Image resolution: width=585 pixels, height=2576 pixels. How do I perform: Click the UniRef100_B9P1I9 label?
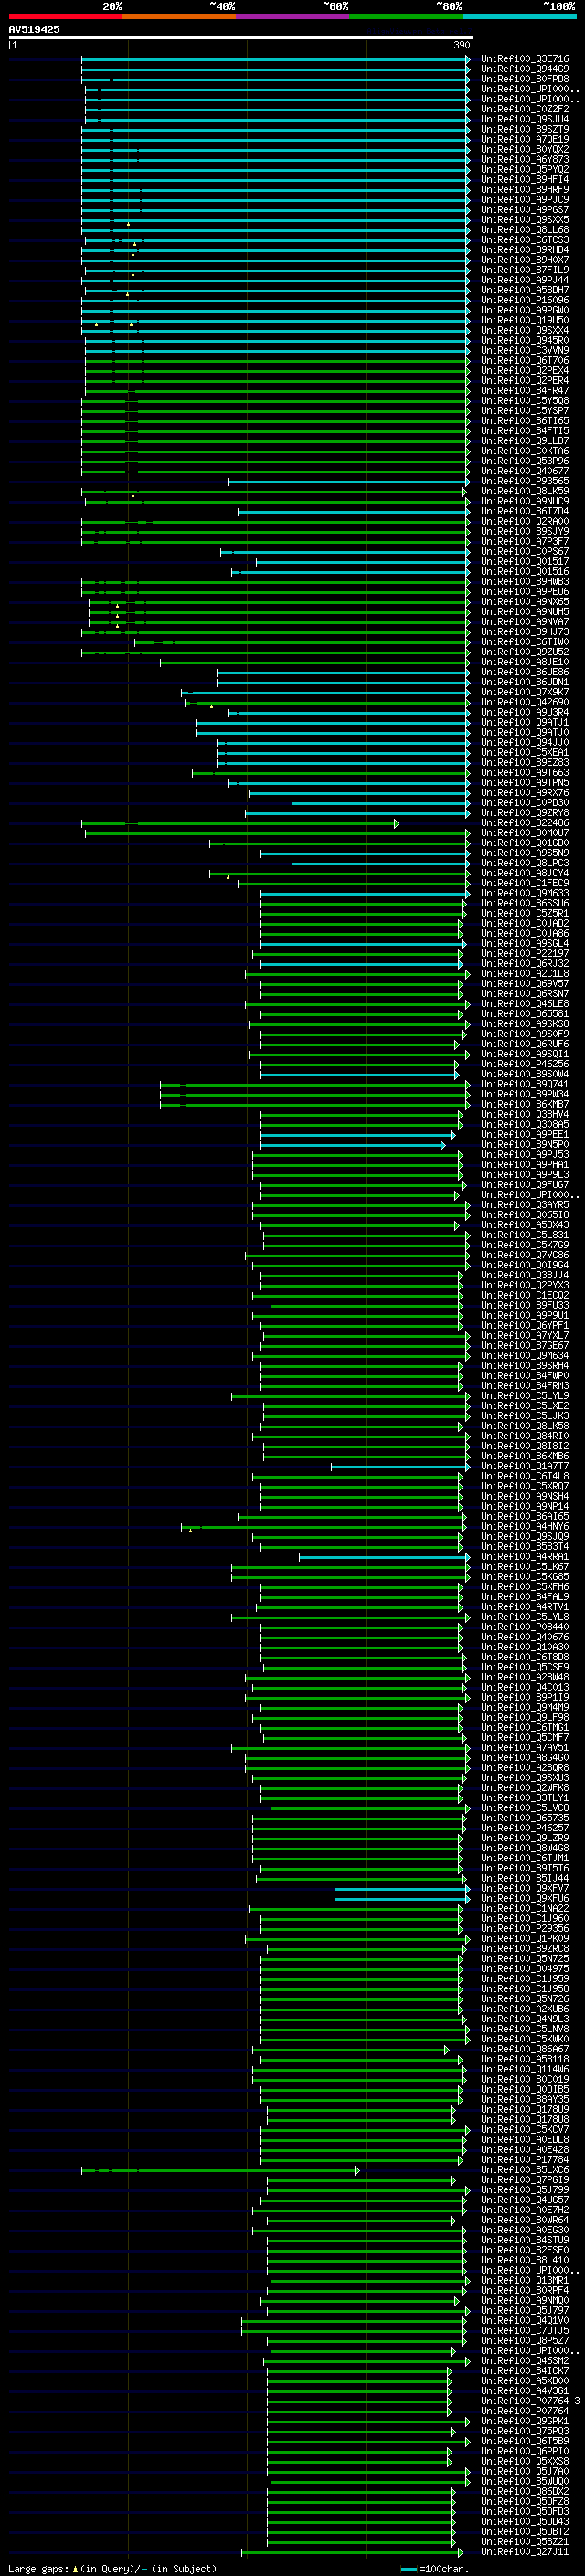pyautogui.click(x=524, y=1697)
